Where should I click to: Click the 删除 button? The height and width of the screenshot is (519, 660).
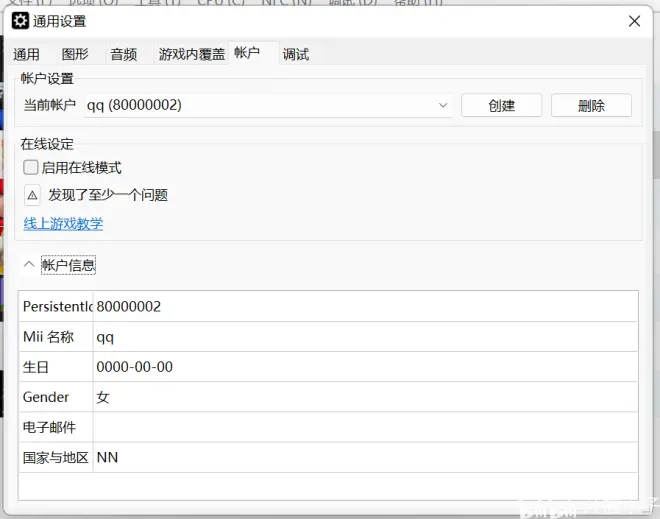coord(591,105)
